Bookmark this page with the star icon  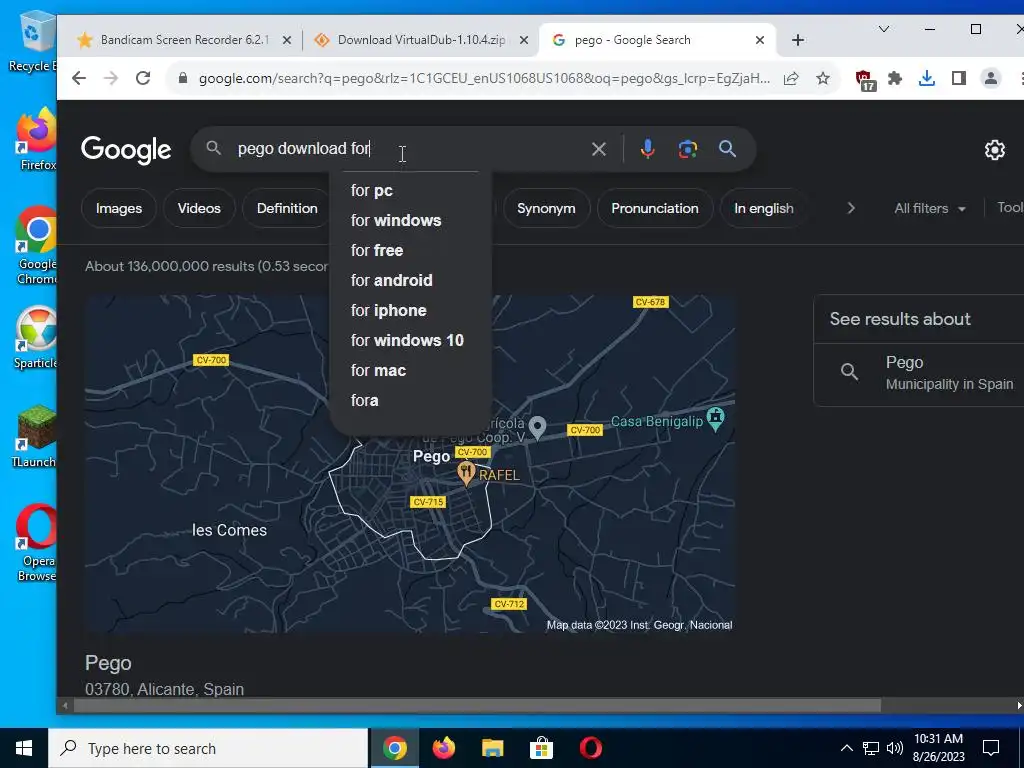click(x=823, y=78)
